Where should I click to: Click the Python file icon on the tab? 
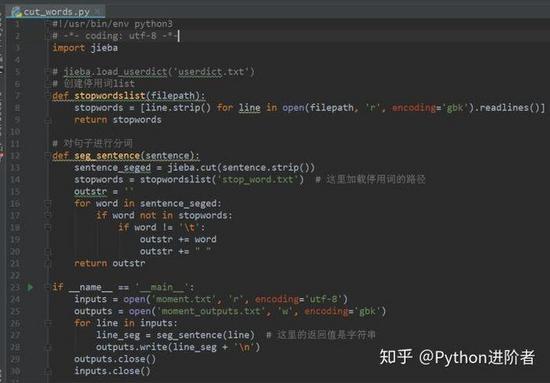(16, 12)
